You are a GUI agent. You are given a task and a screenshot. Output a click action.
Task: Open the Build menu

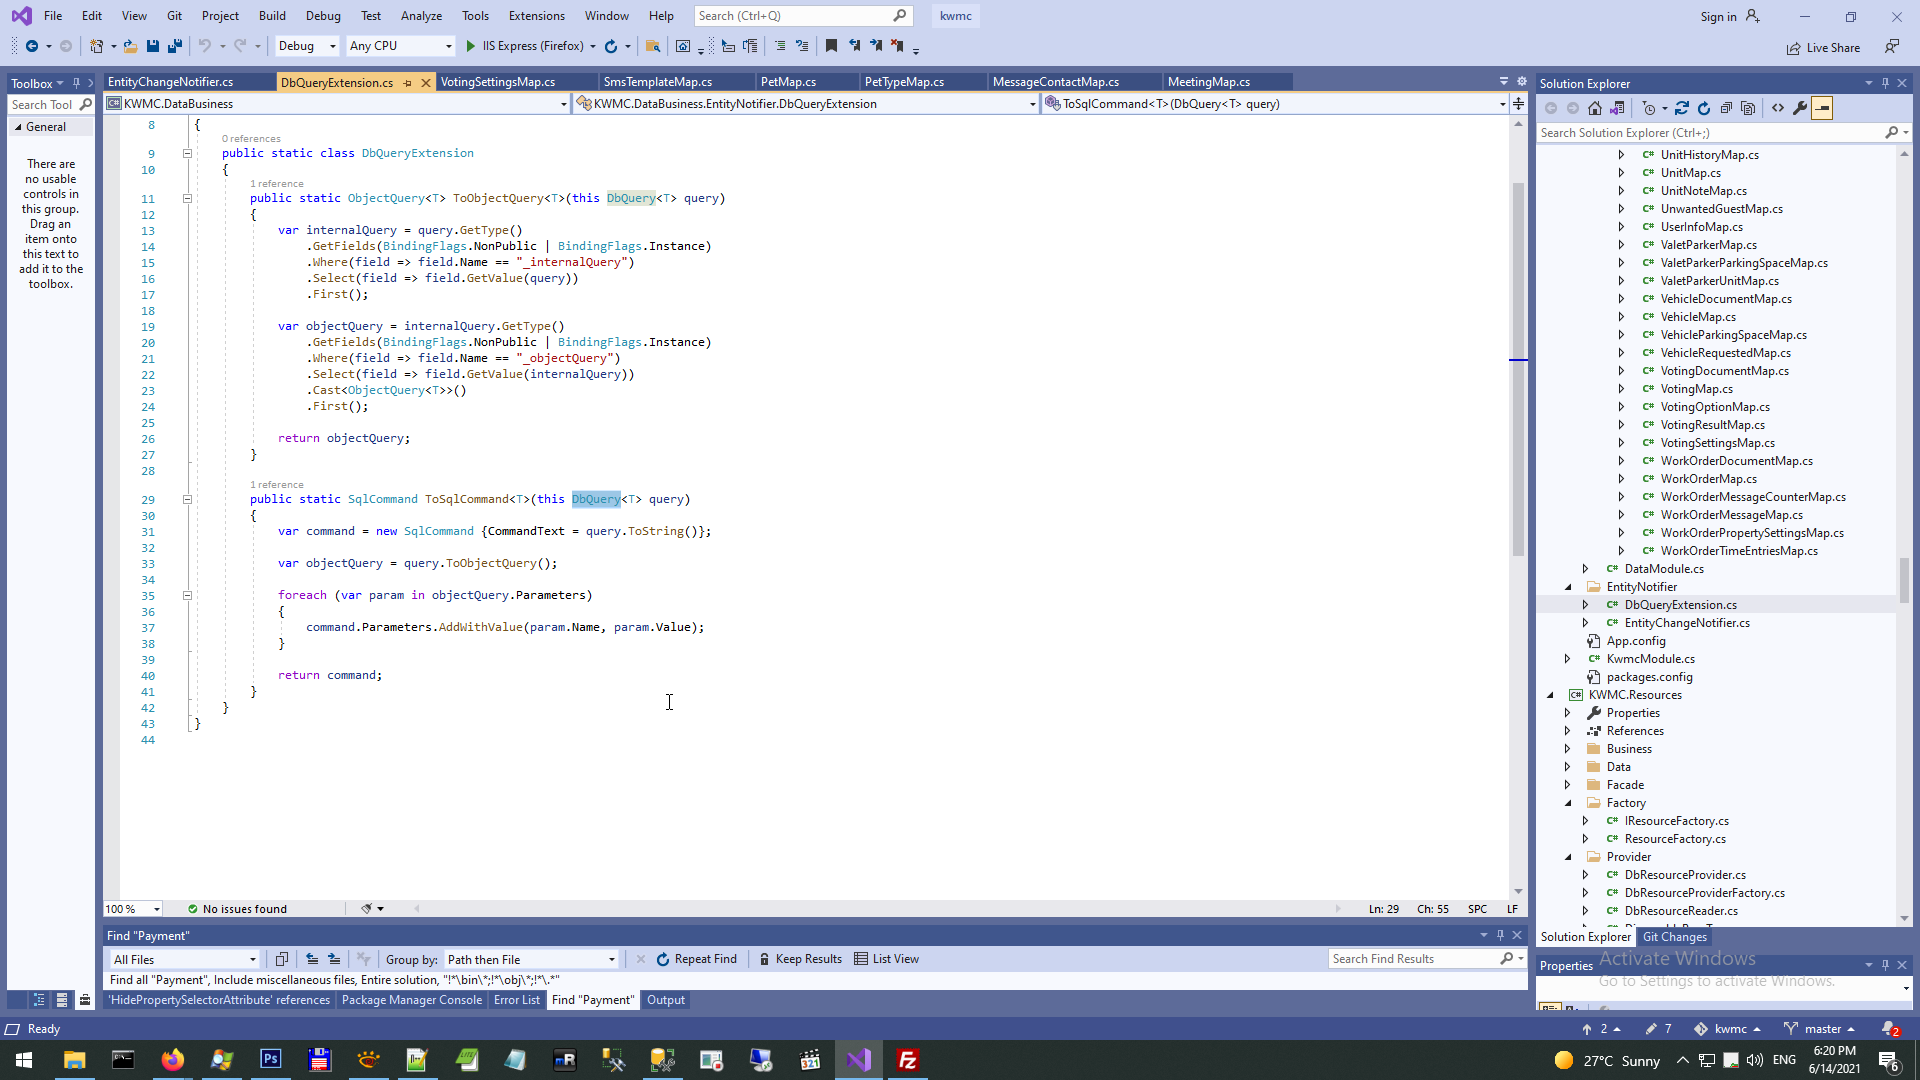[272, 16]
